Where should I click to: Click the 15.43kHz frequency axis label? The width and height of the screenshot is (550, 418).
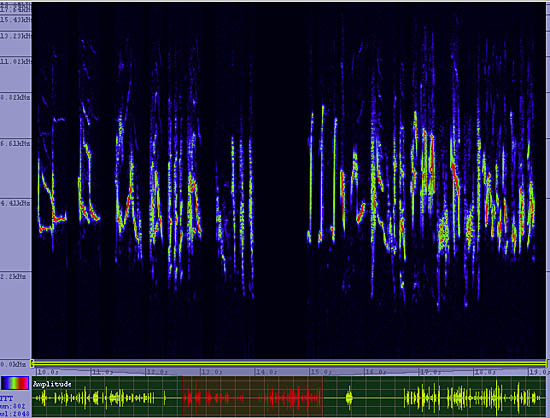[x=16, y=20]
